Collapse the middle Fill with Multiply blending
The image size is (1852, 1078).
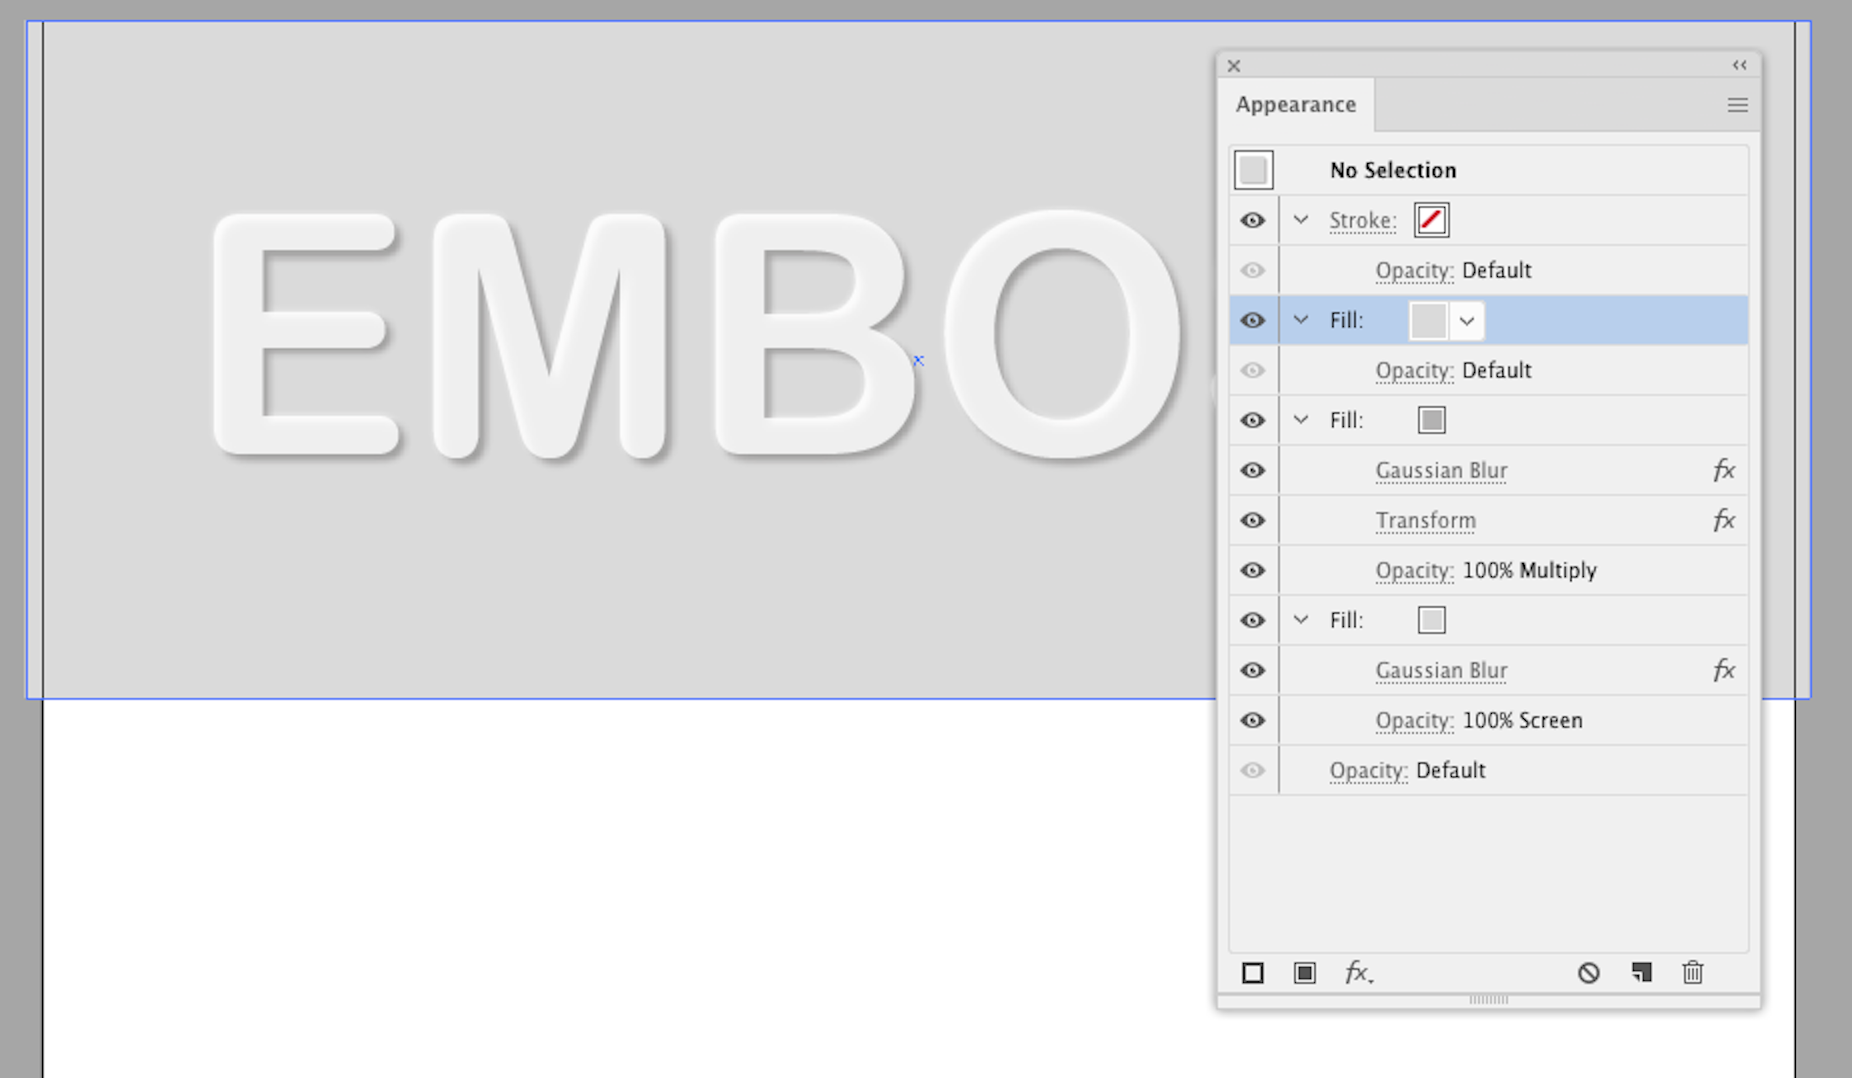click(x=1300, y=420)
